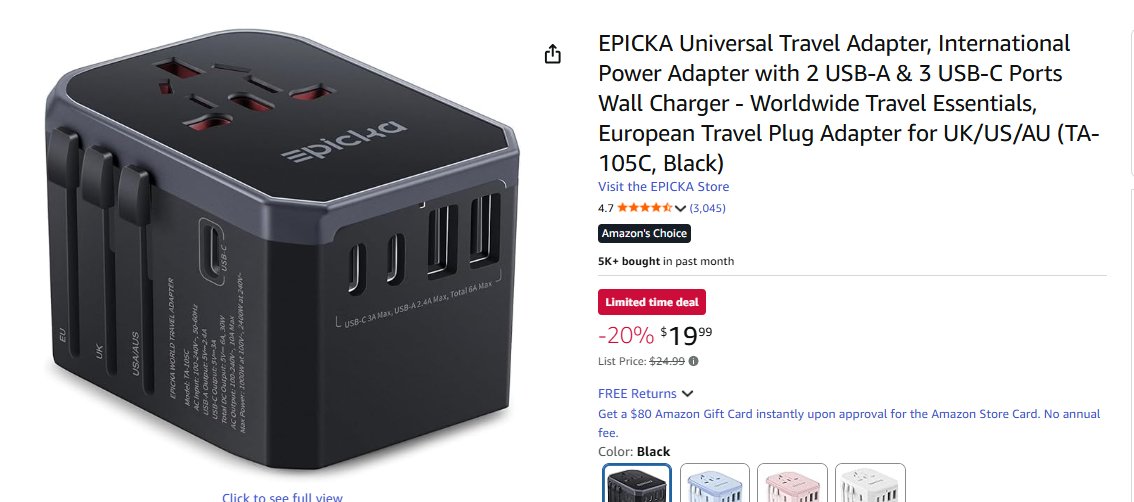This screenshot has width=1134, height=502.
Task: Click the Limited time deal badge
Action: click(652, 302)
